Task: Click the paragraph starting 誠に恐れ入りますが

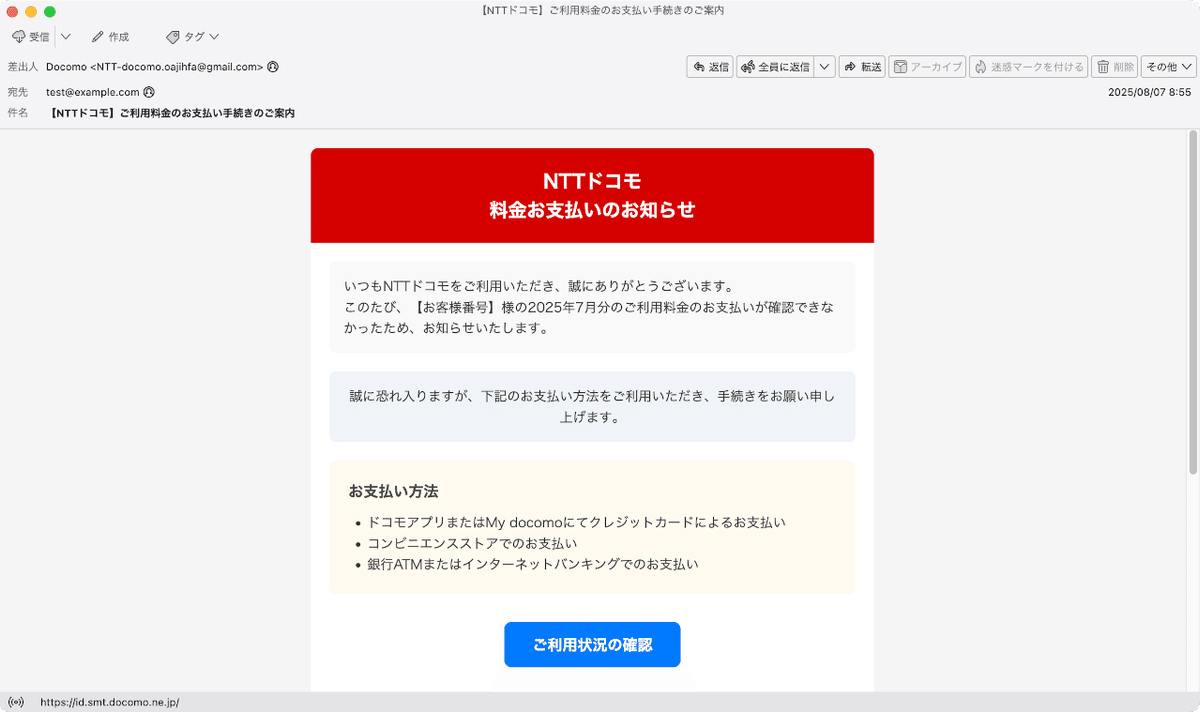Action: pos(592,407)
